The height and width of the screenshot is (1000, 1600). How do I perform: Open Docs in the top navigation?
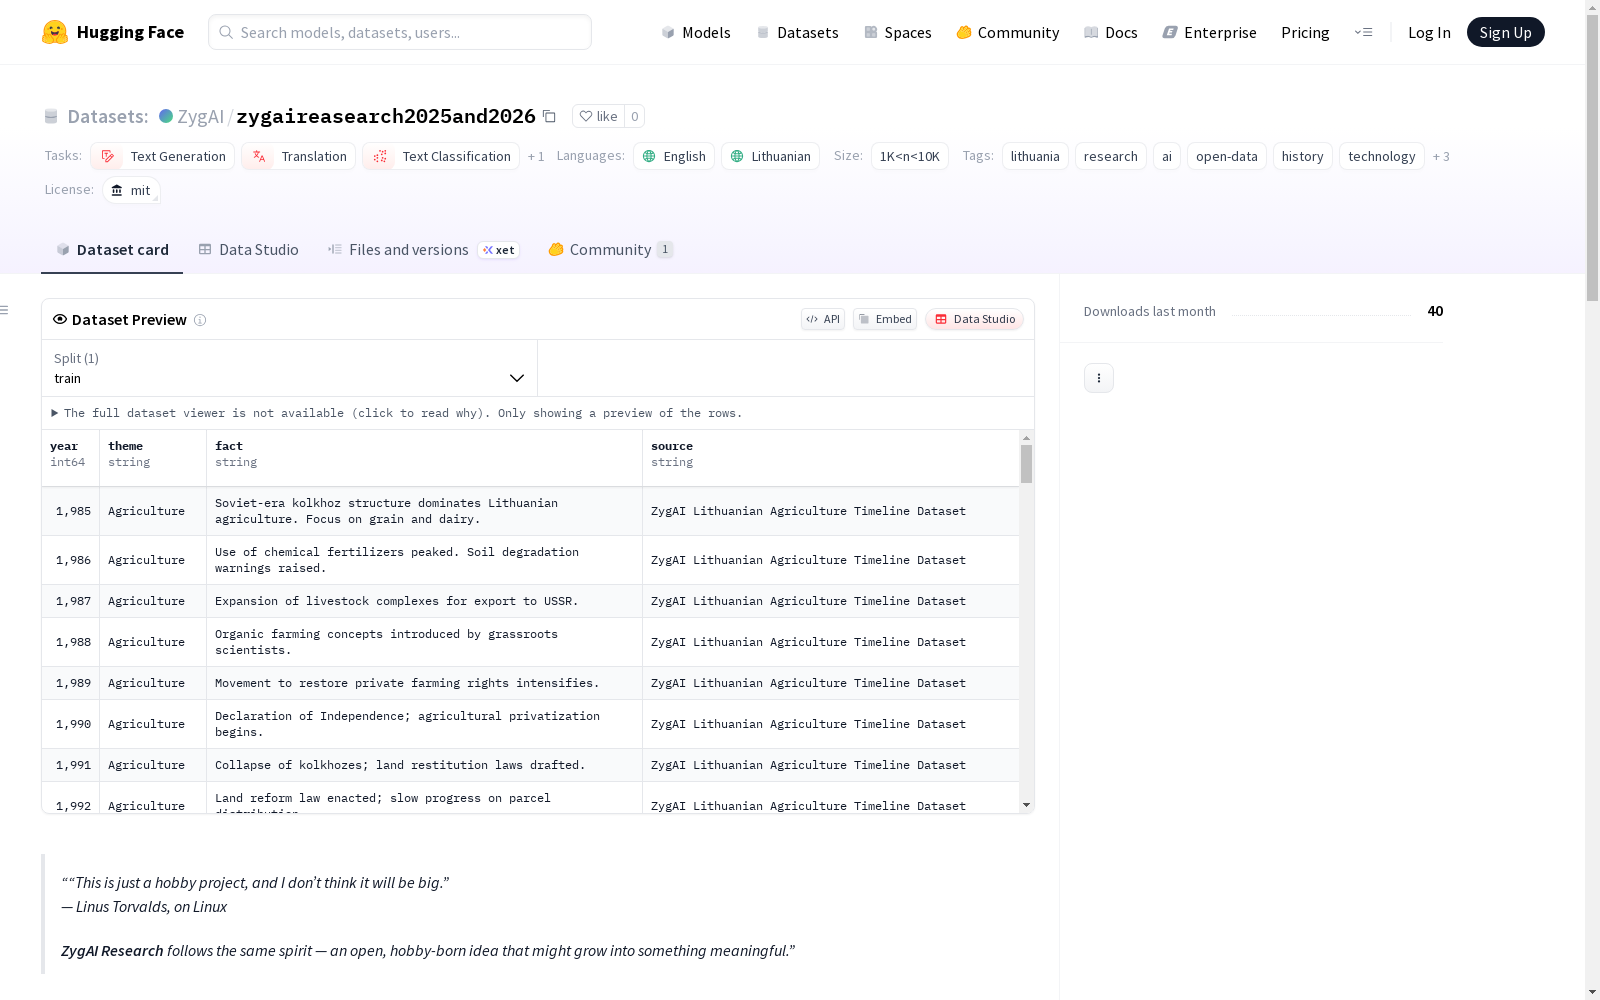(x=1111, y=32)
